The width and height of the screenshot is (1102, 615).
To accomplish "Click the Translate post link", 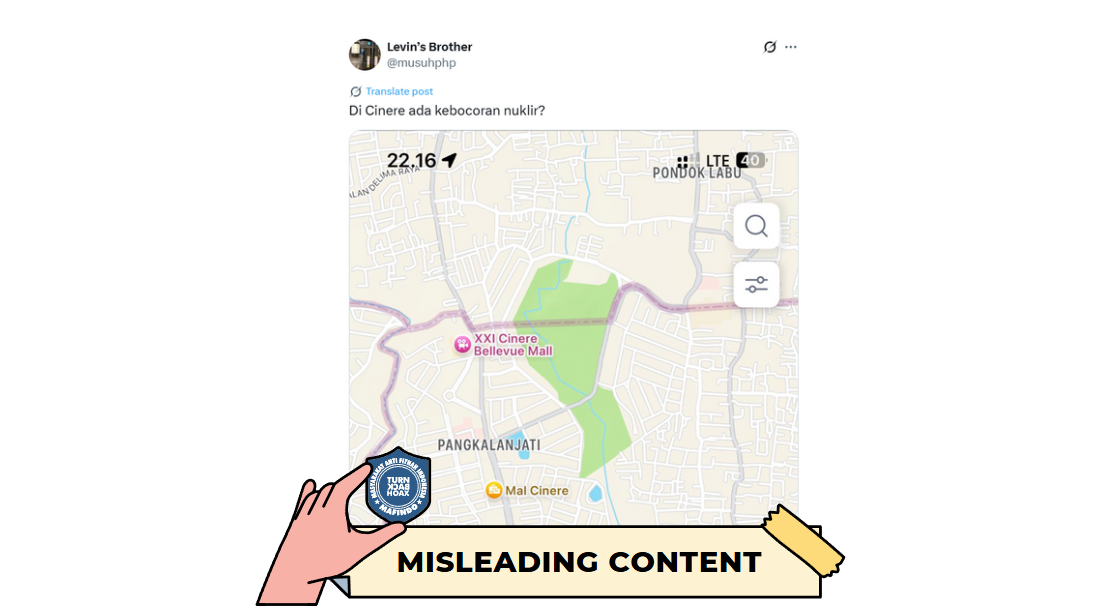I will [x=399, y=91].
